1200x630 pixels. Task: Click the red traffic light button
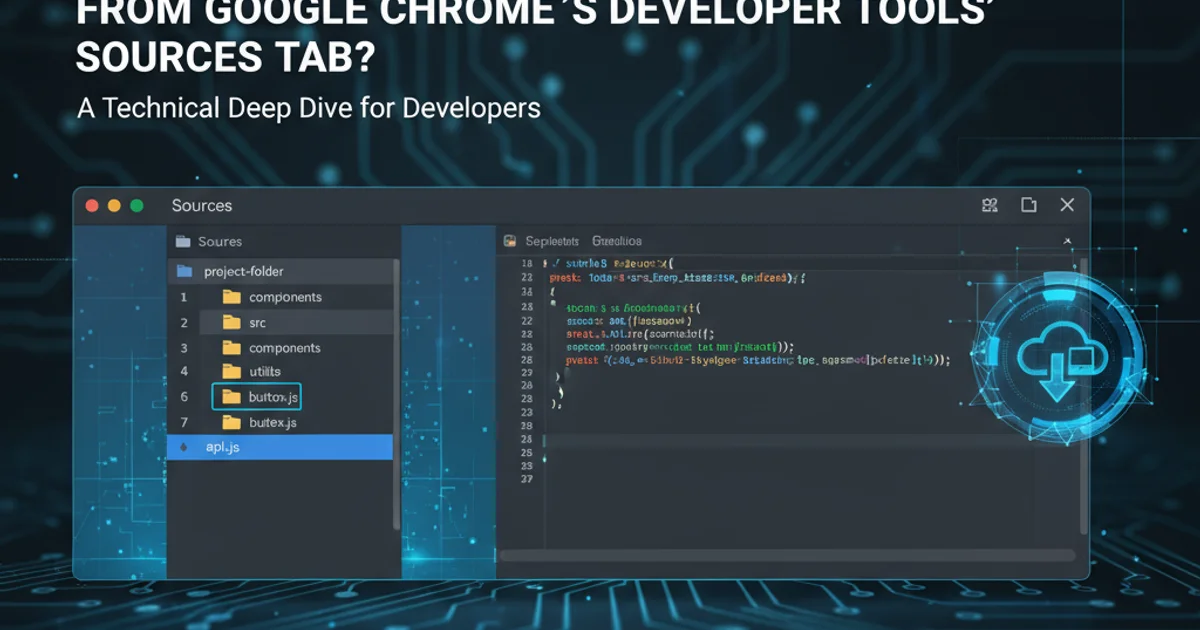pos(92,205)
